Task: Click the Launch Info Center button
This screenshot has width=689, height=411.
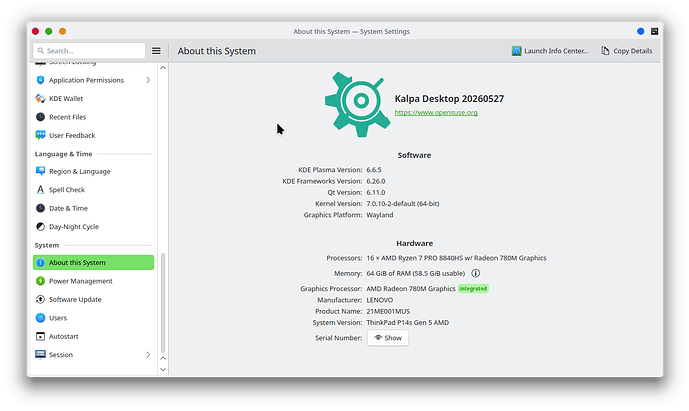Action: (550, 51)
